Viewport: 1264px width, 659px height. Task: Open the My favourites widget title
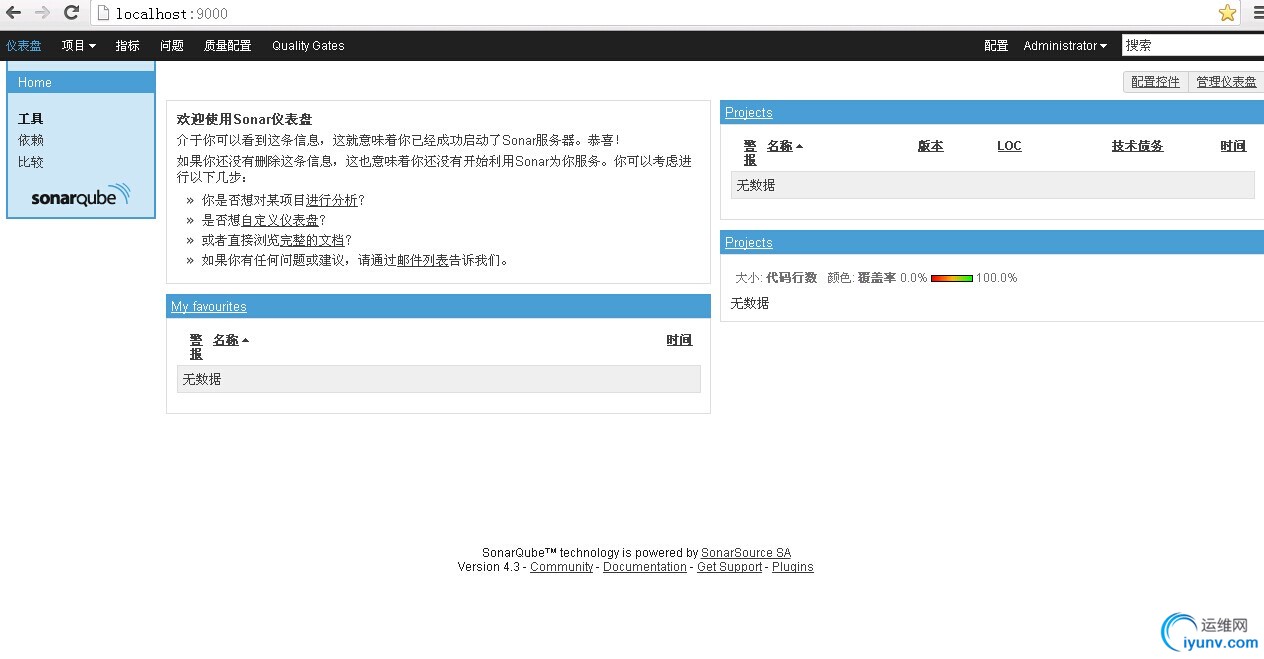(x=209, y=307)
